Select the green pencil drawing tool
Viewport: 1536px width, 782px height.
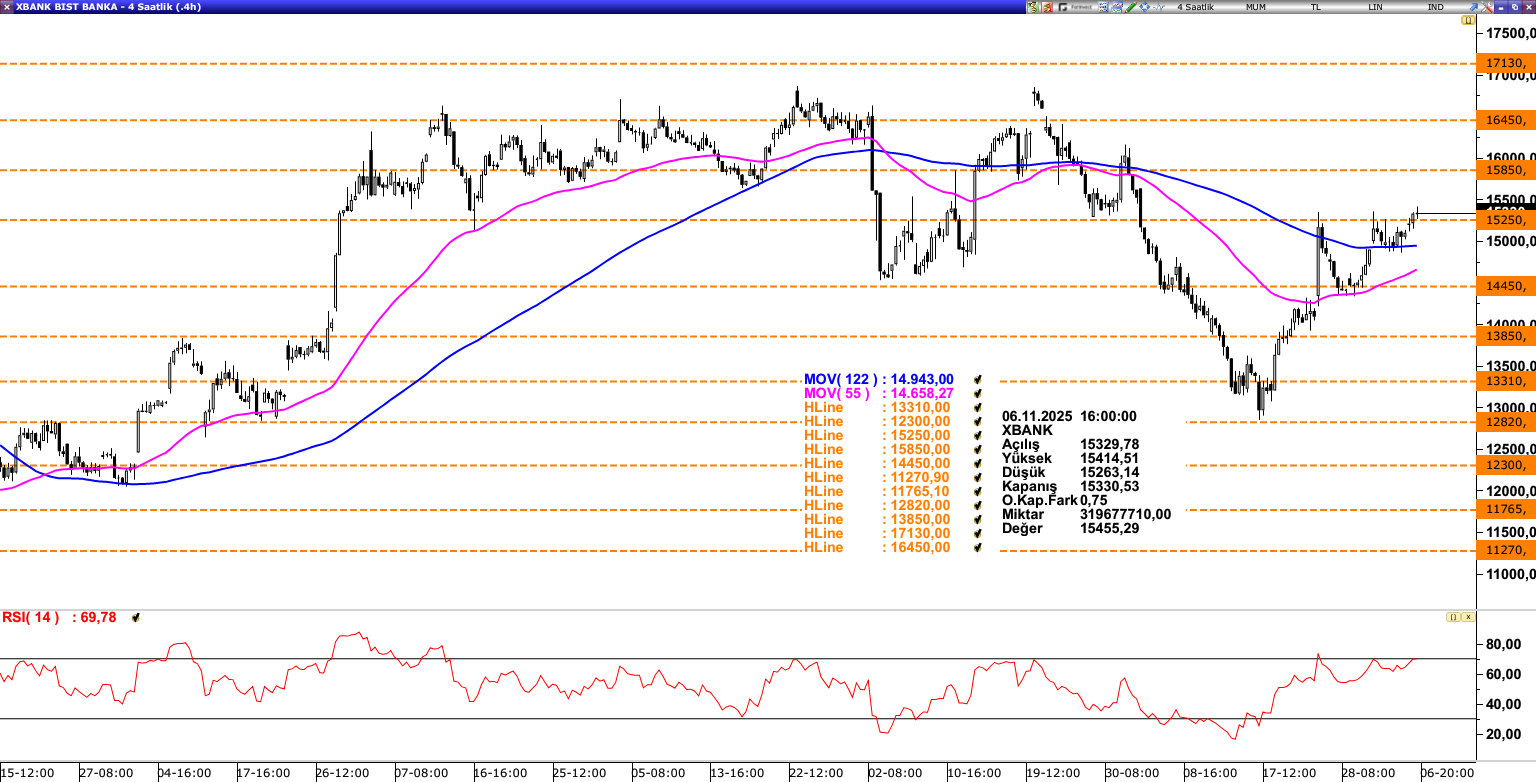point(1131,6)
